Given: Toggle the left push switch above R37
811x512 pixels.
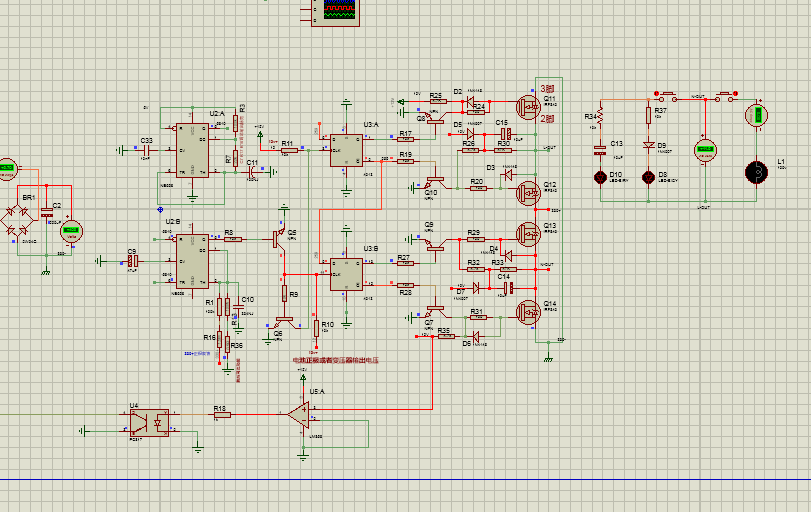Looking at the screenshot, I should 667,96.
